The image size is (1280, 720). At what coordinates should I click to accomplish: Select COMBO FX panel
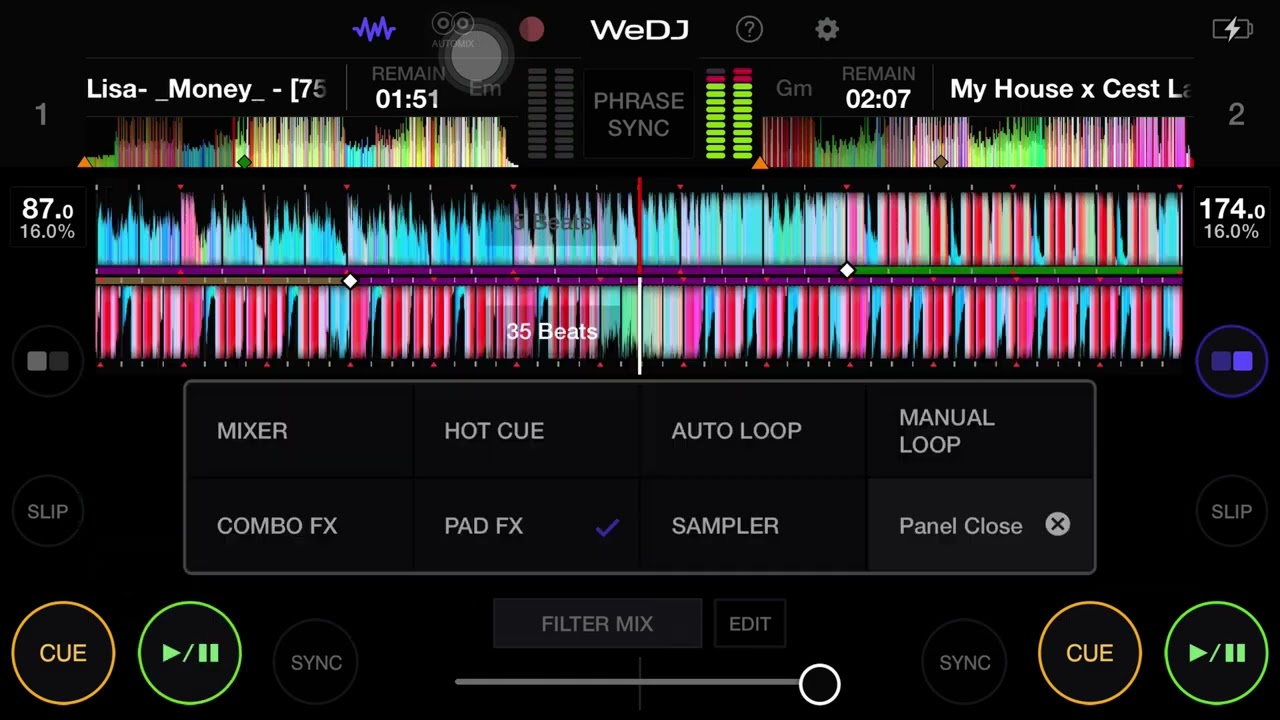299,525
